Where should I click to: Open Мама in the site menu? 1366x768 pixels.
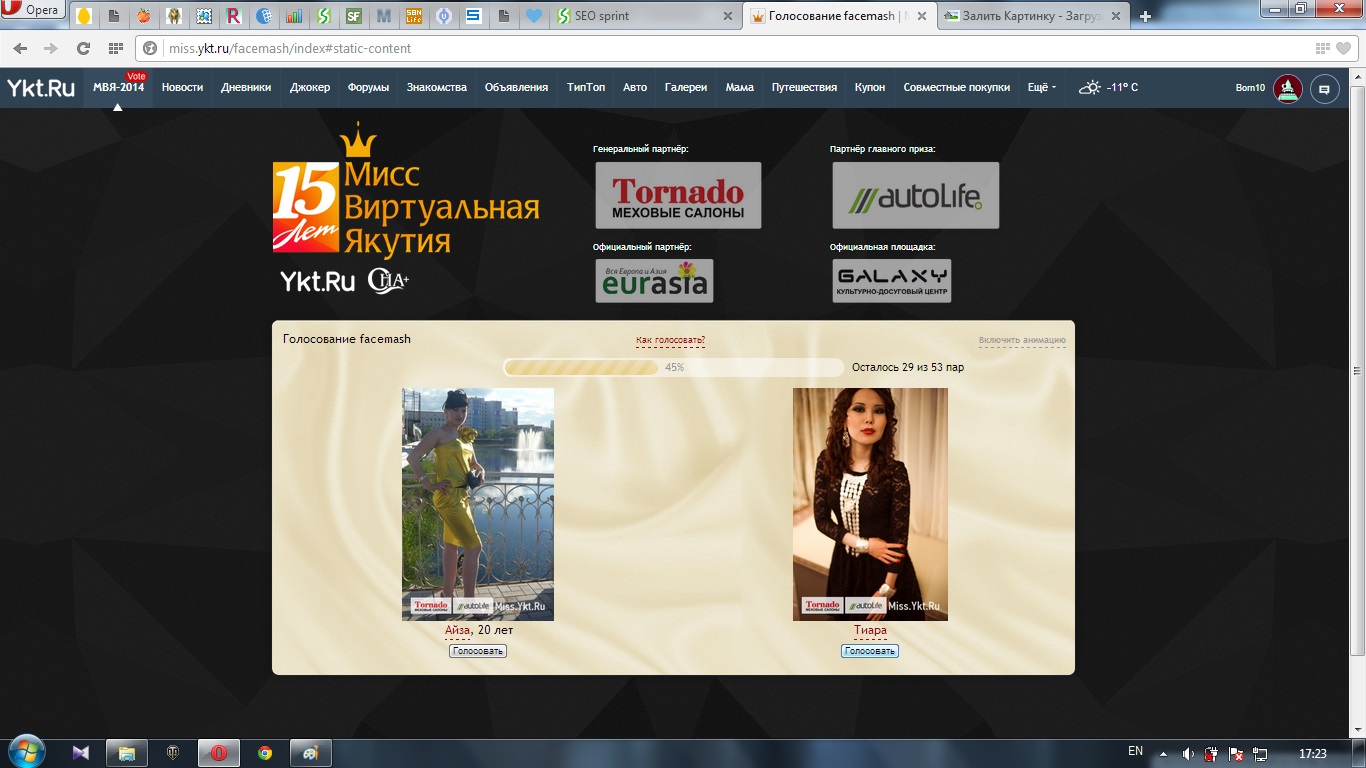tap(740, 87)
